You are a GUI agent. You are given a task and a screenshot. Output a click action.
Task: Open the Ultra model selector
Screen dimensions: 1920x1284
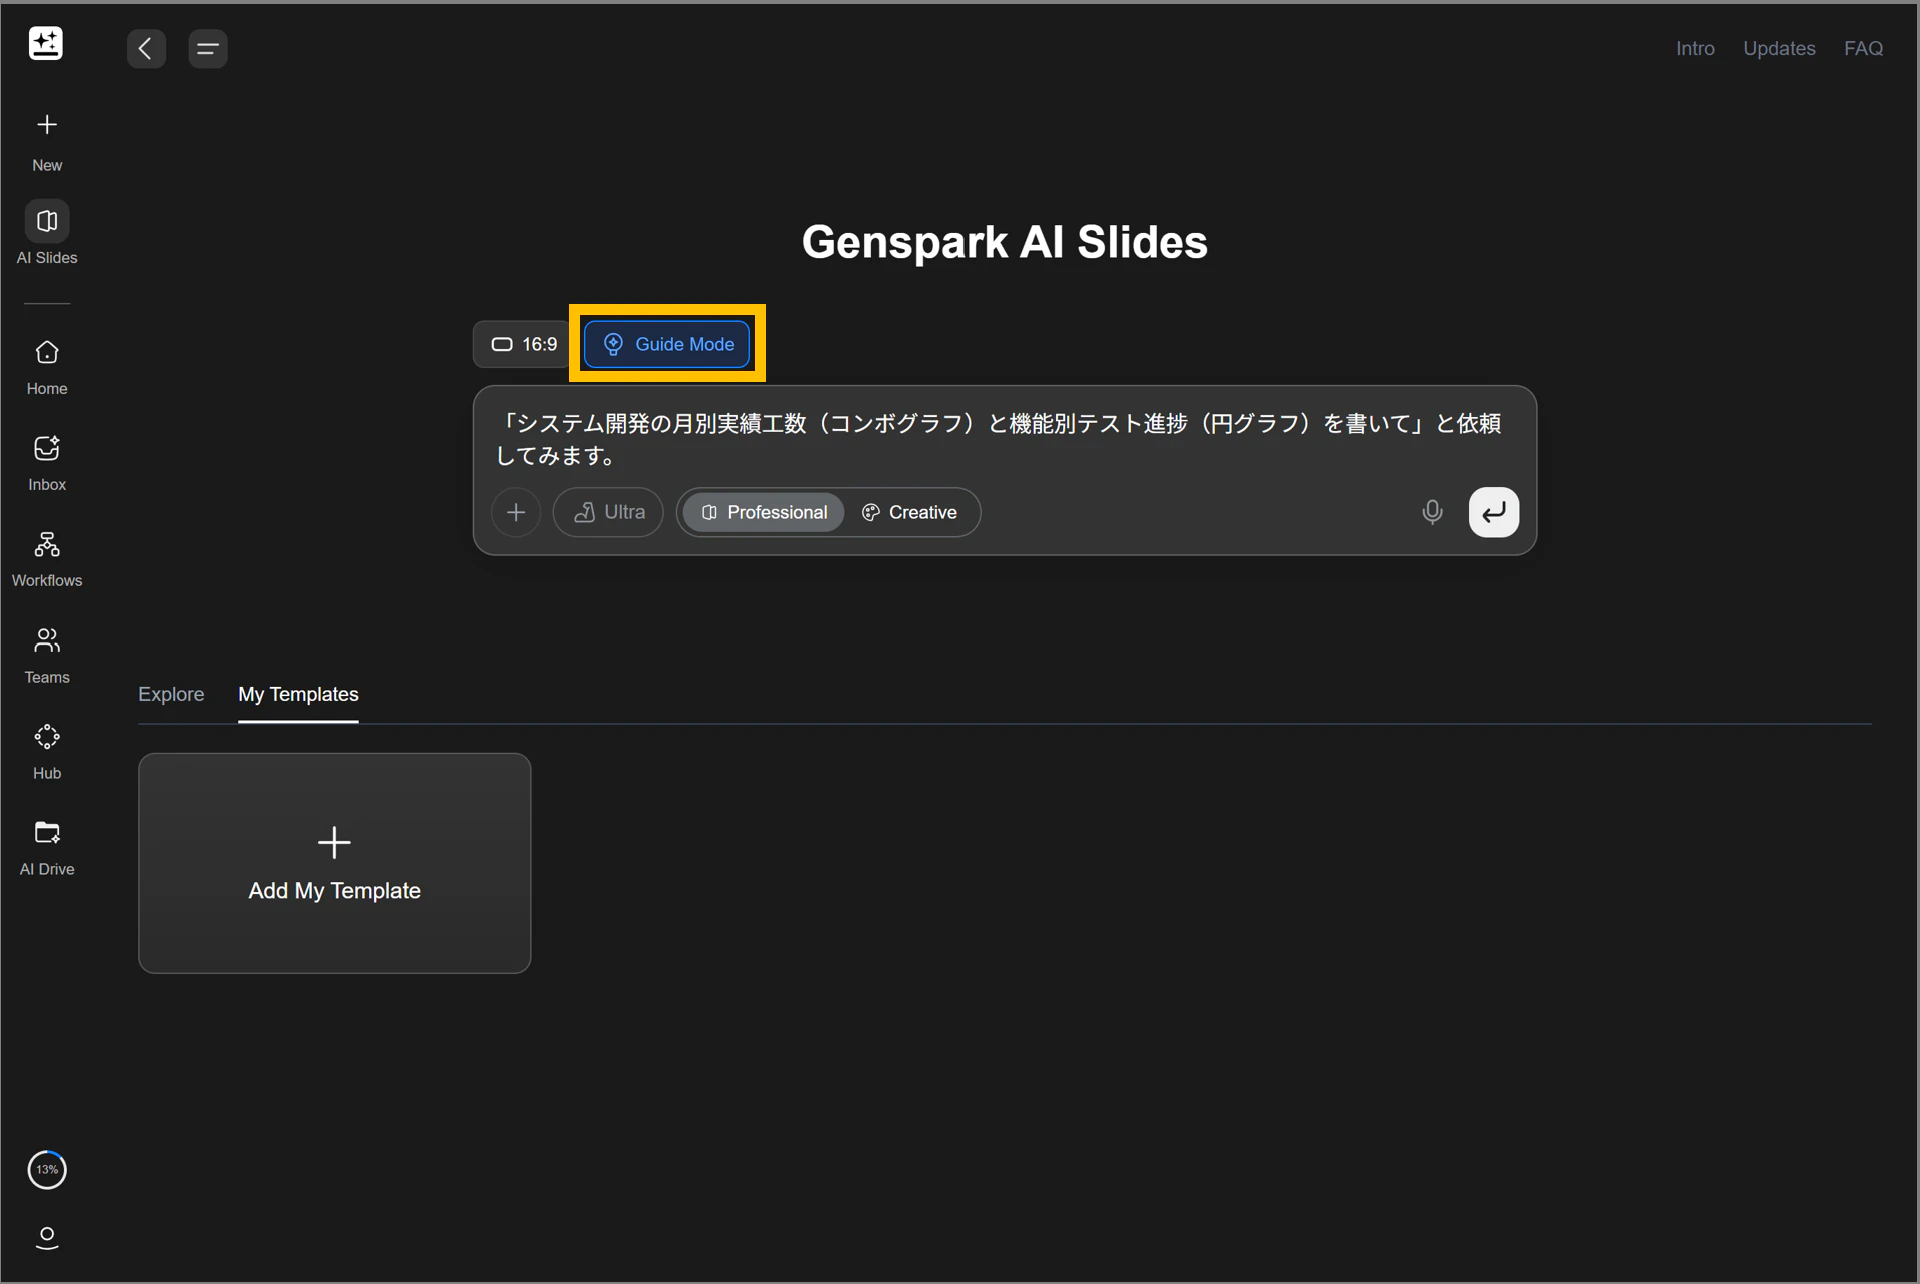coord(608,512)
